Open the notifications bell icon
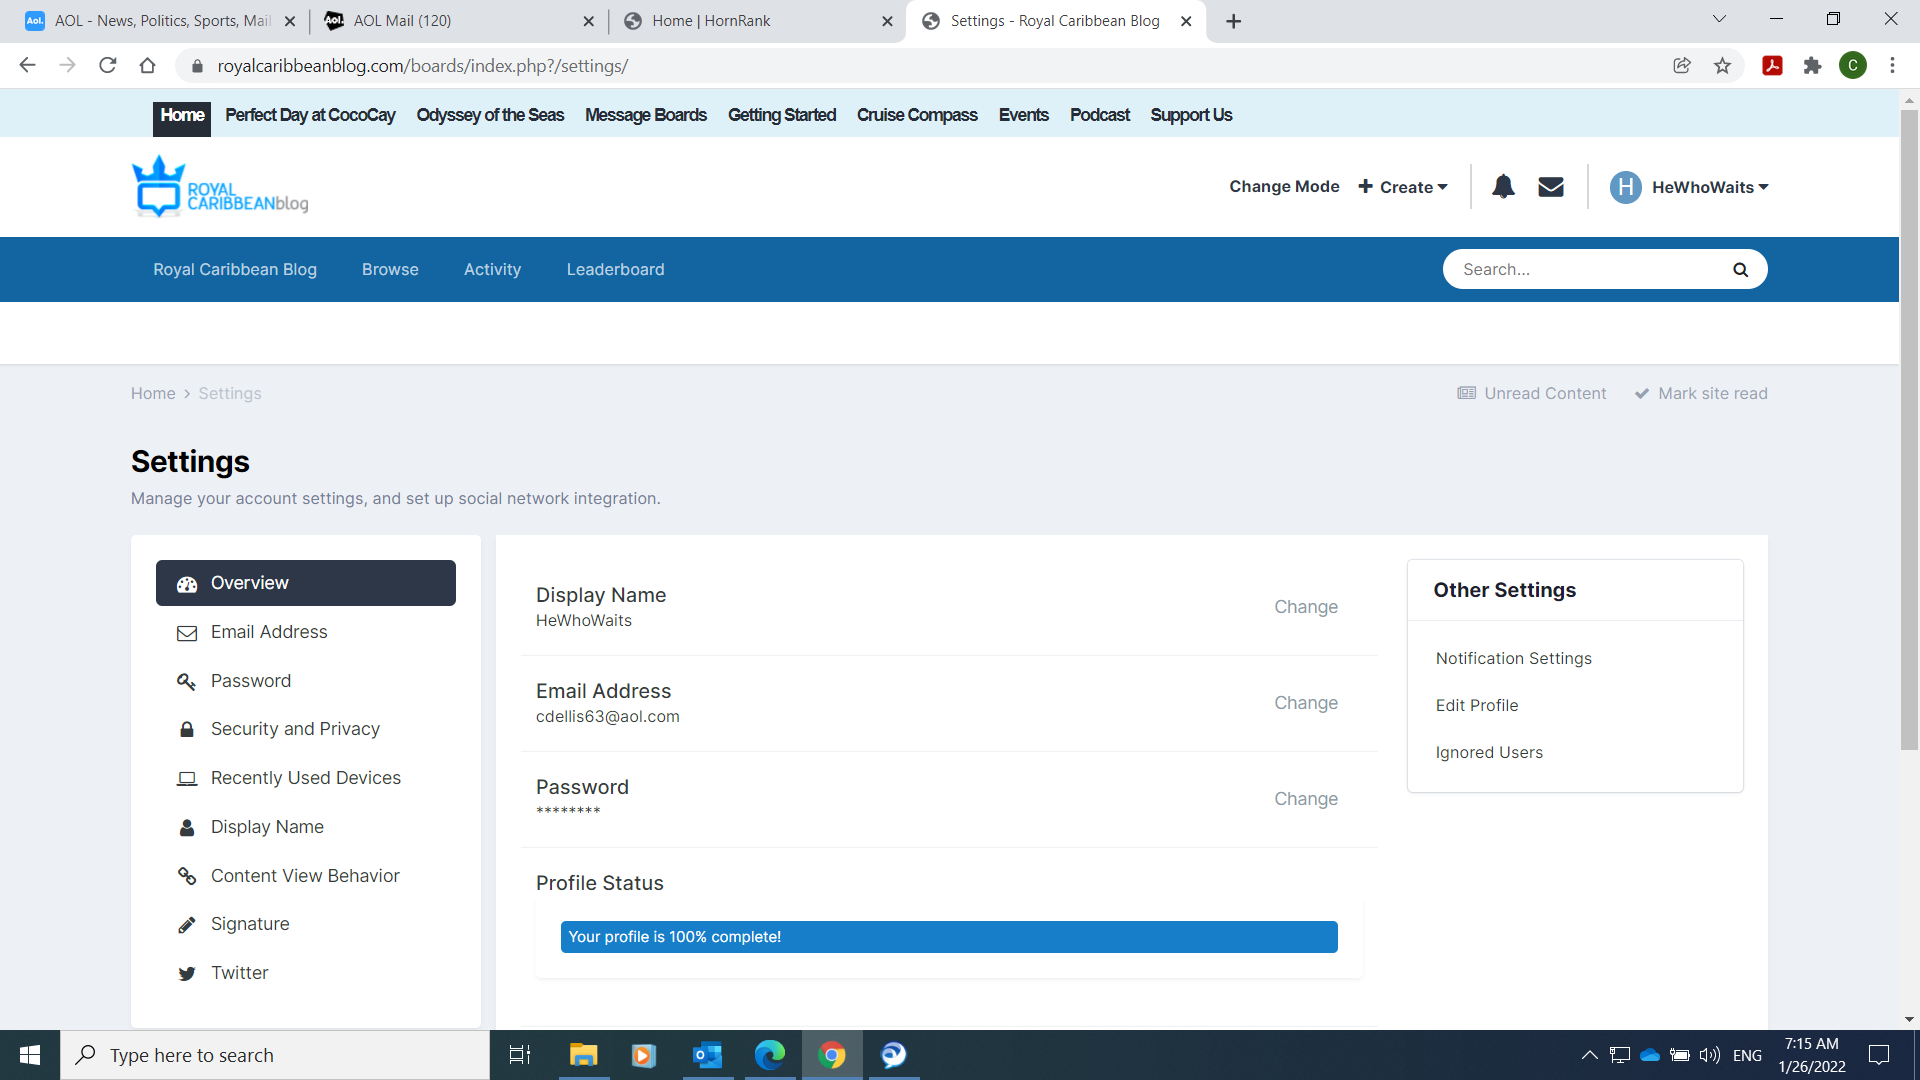1920x1080 pixels. click(1503, 187)
